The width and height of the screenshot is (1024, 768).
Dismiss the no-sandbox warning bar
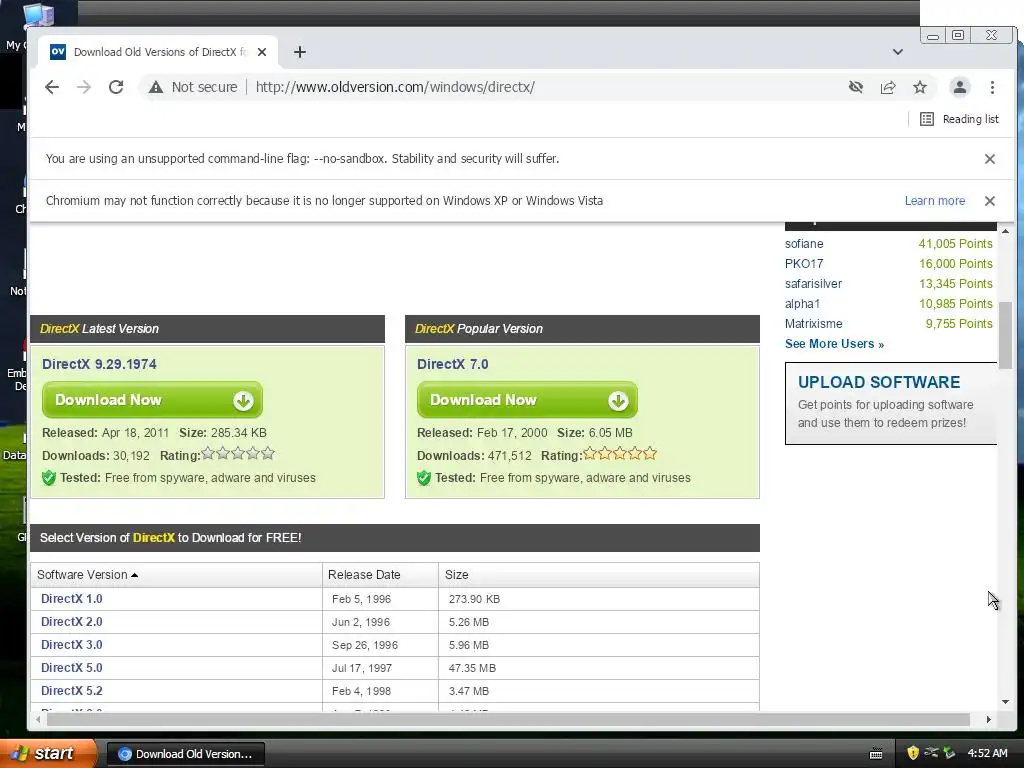click(989, 159)
